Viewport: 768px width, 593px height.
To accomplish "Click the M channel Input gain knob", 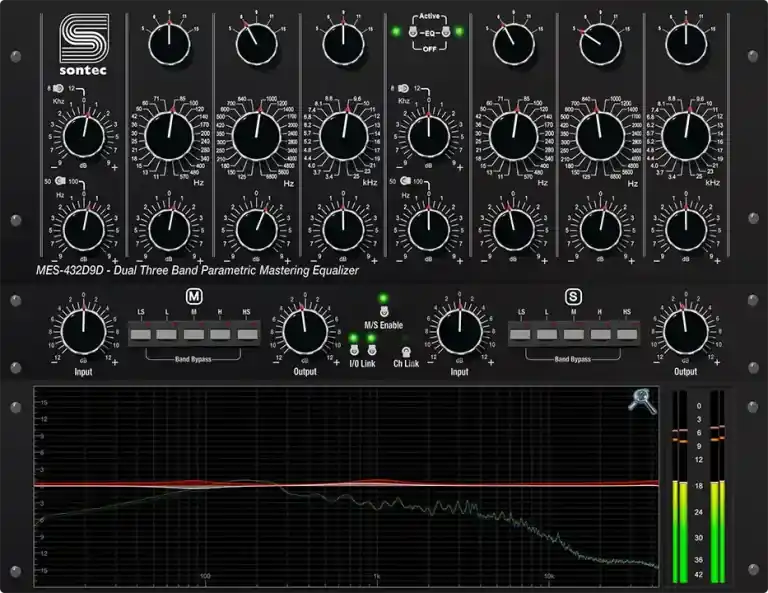I will click(83, 332).
